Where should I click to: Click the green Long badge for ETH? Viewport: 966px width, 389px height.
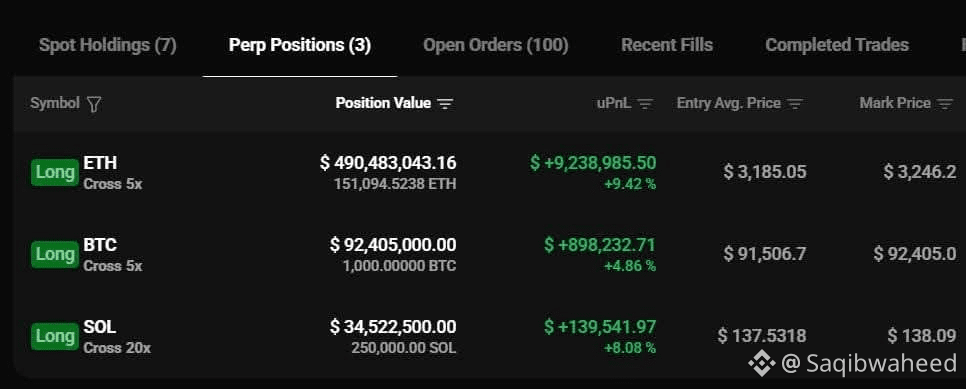point(55,172)
